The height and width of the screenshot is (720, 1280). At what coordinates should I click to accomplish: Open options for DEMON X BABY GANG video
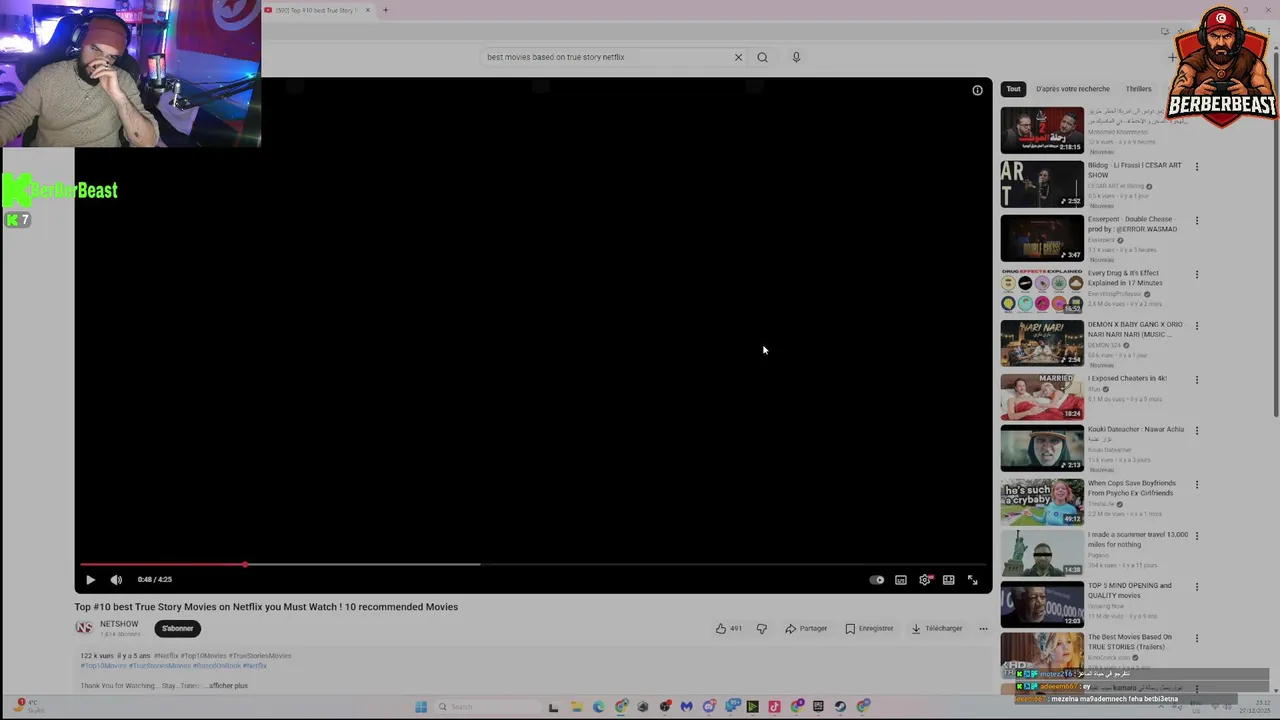(x=1196, y=326)
